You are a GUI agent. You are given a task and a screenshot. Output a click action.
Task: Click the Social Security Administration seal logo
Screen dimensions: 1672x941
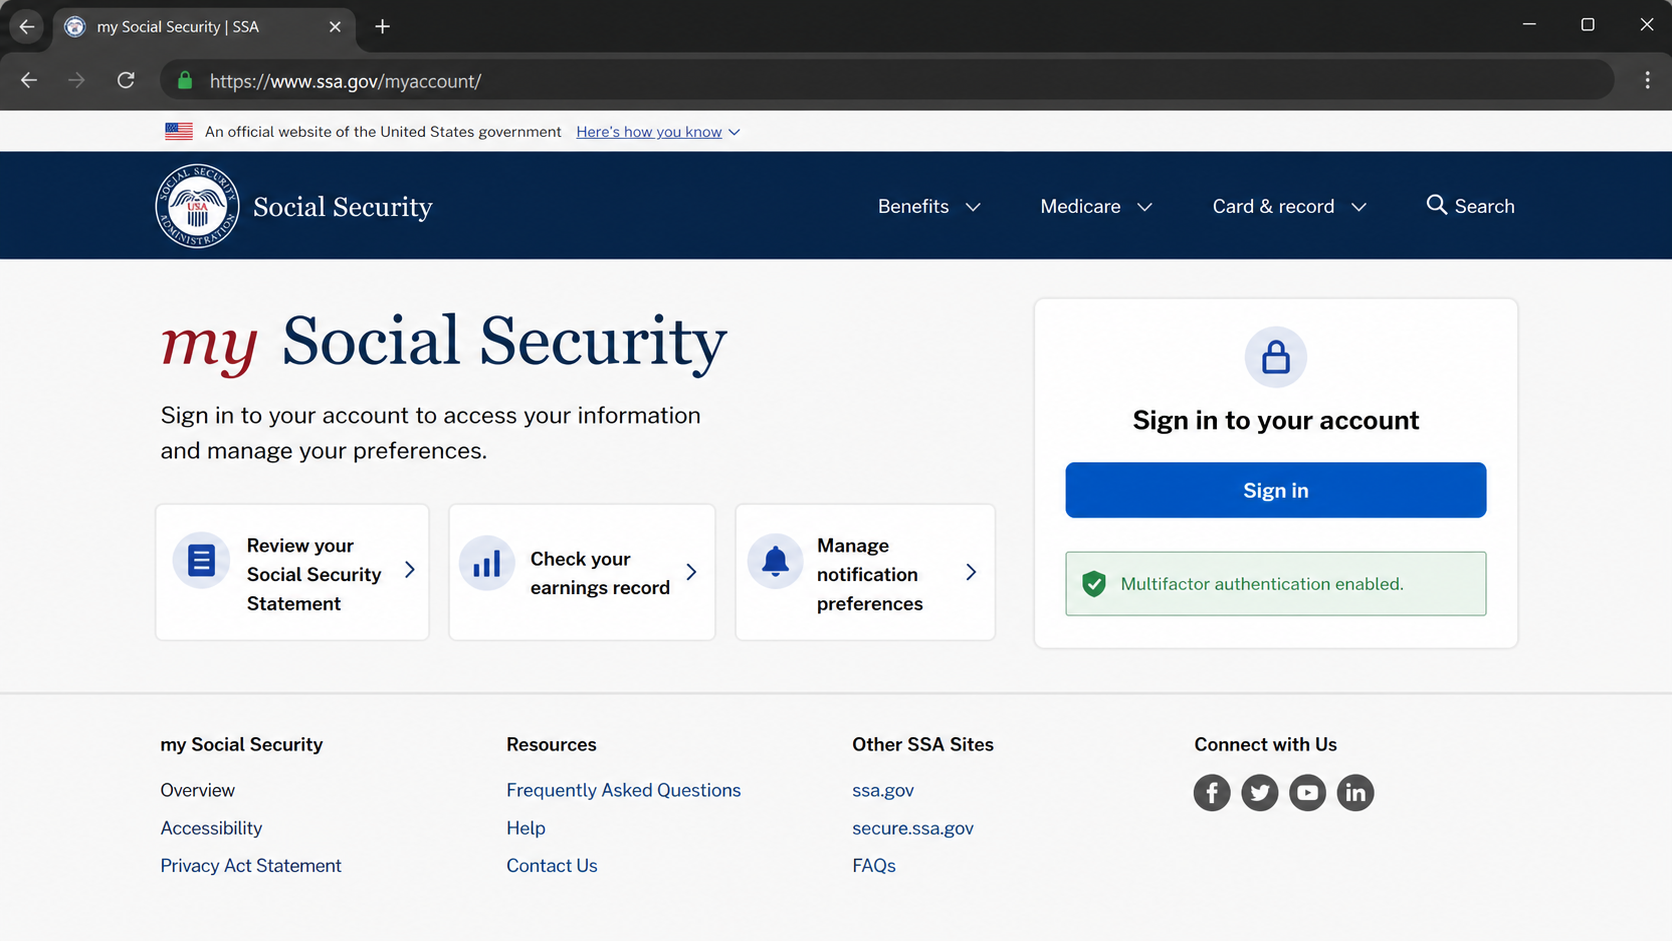coord(197,206)
